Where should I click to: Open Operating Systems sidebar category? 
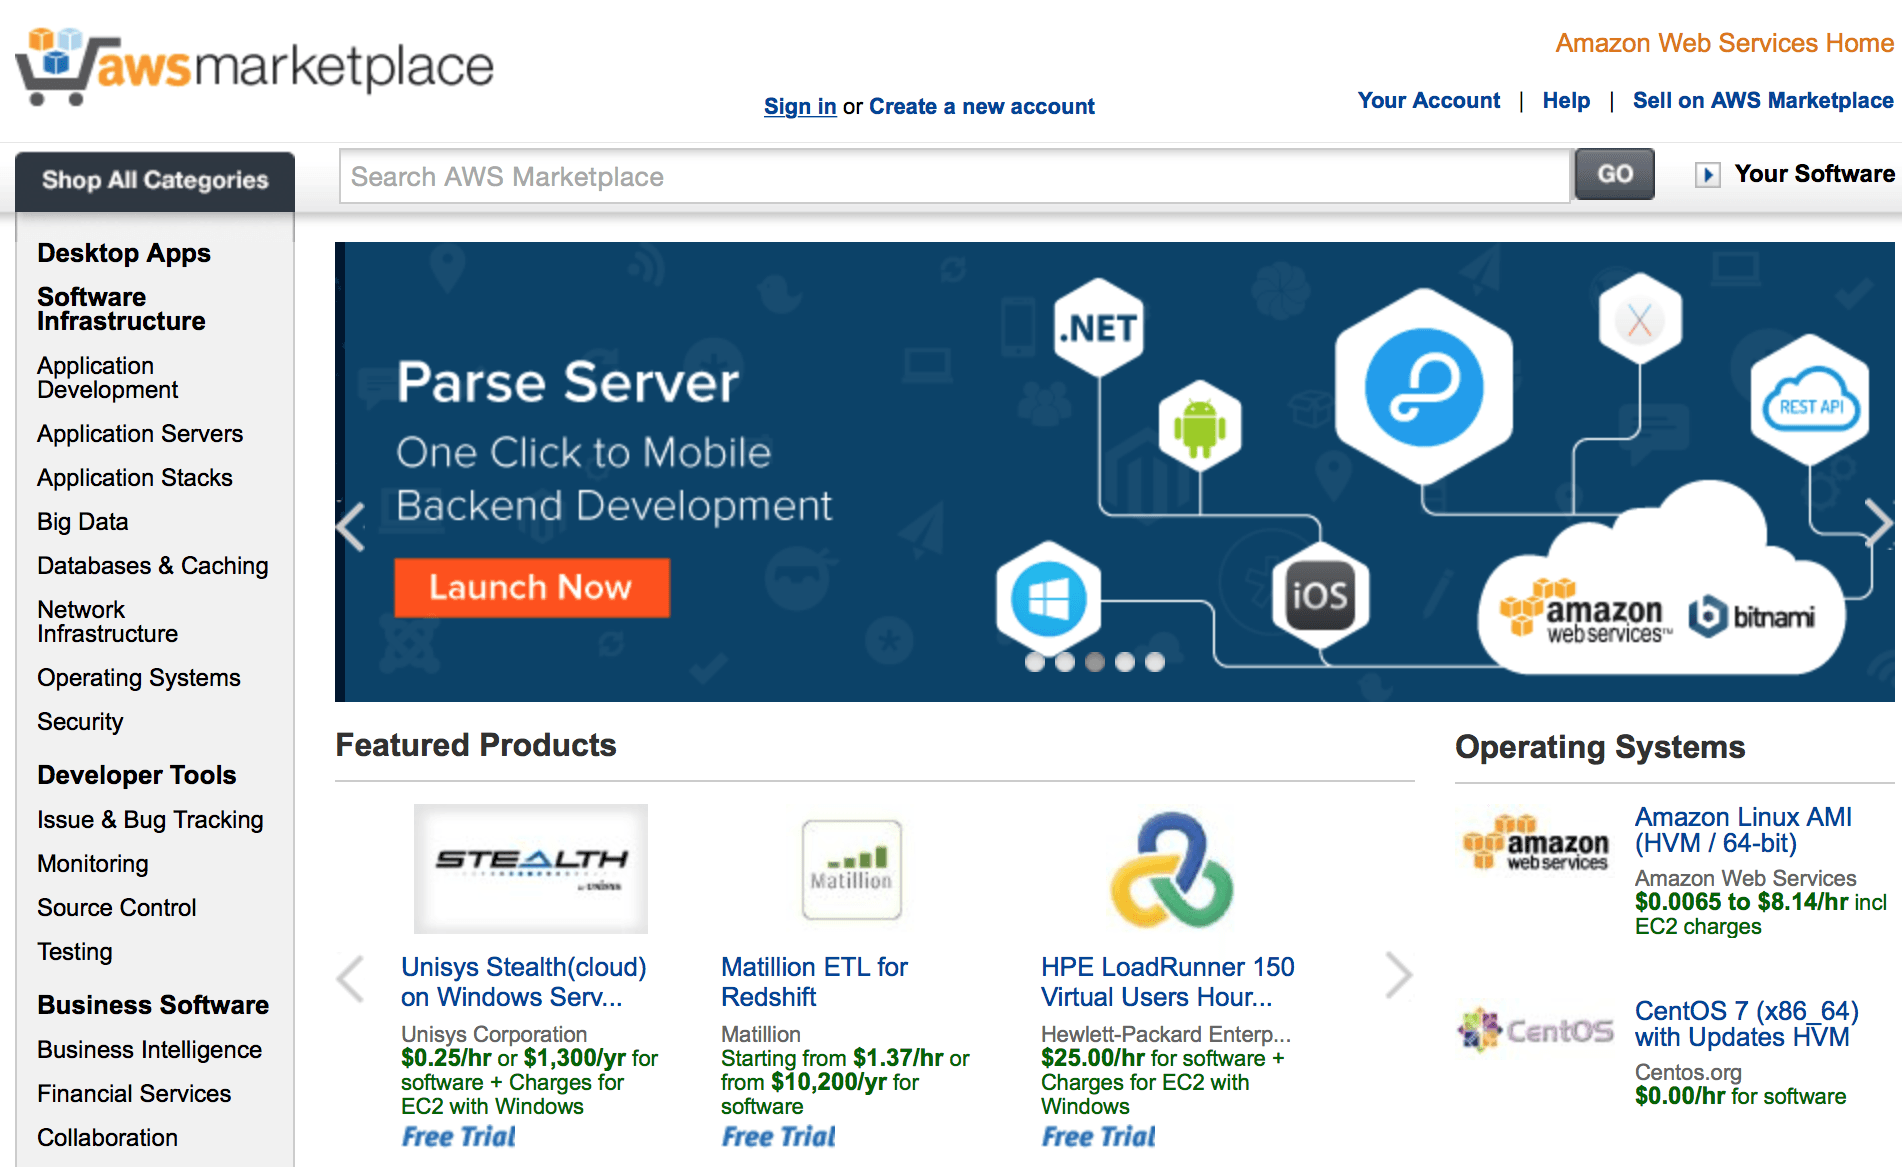click(139, 678)
